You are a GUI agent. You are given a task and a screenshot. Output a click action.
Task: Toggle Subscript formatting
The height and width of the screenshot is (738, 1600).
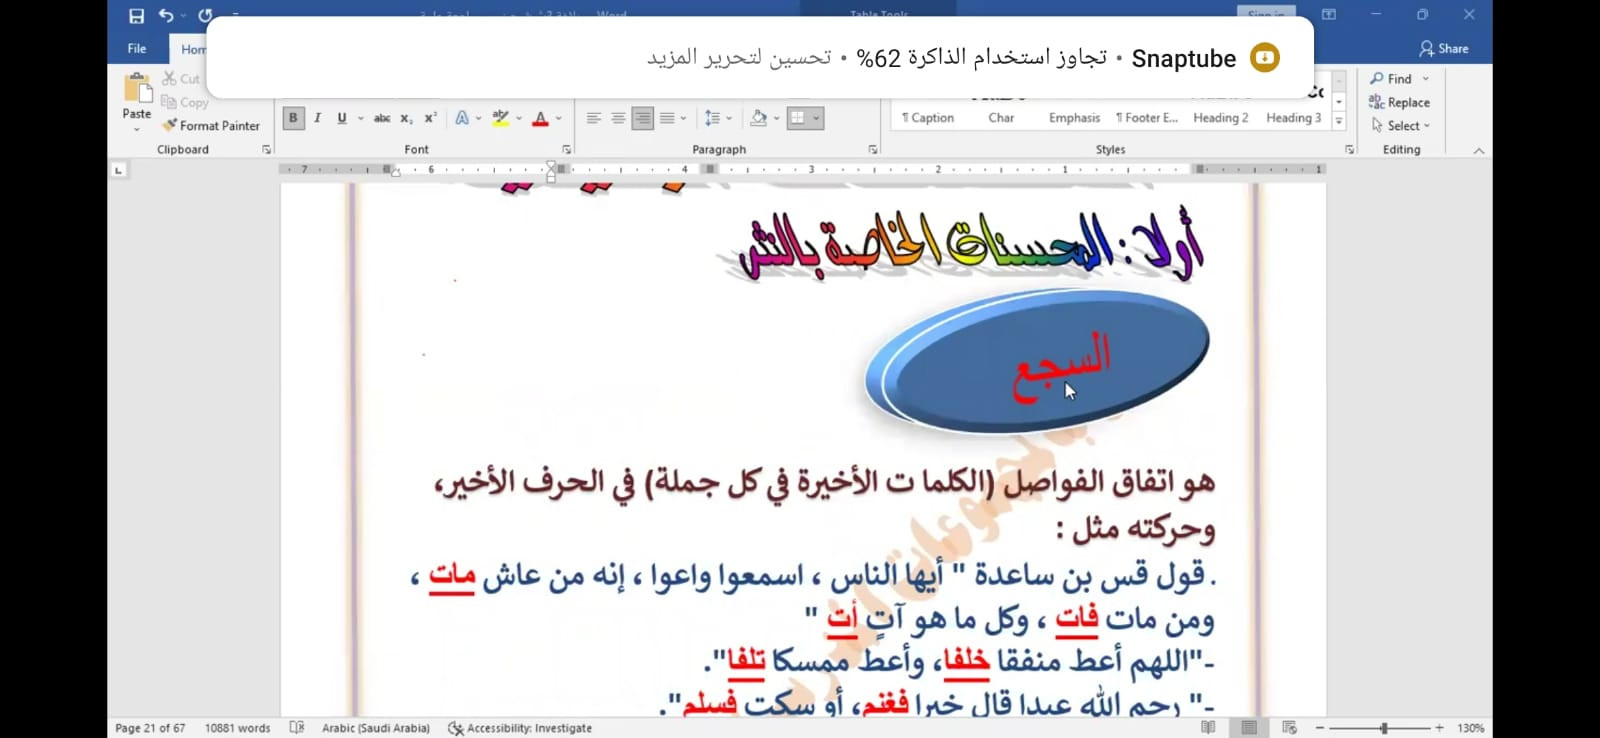(406, 118)
